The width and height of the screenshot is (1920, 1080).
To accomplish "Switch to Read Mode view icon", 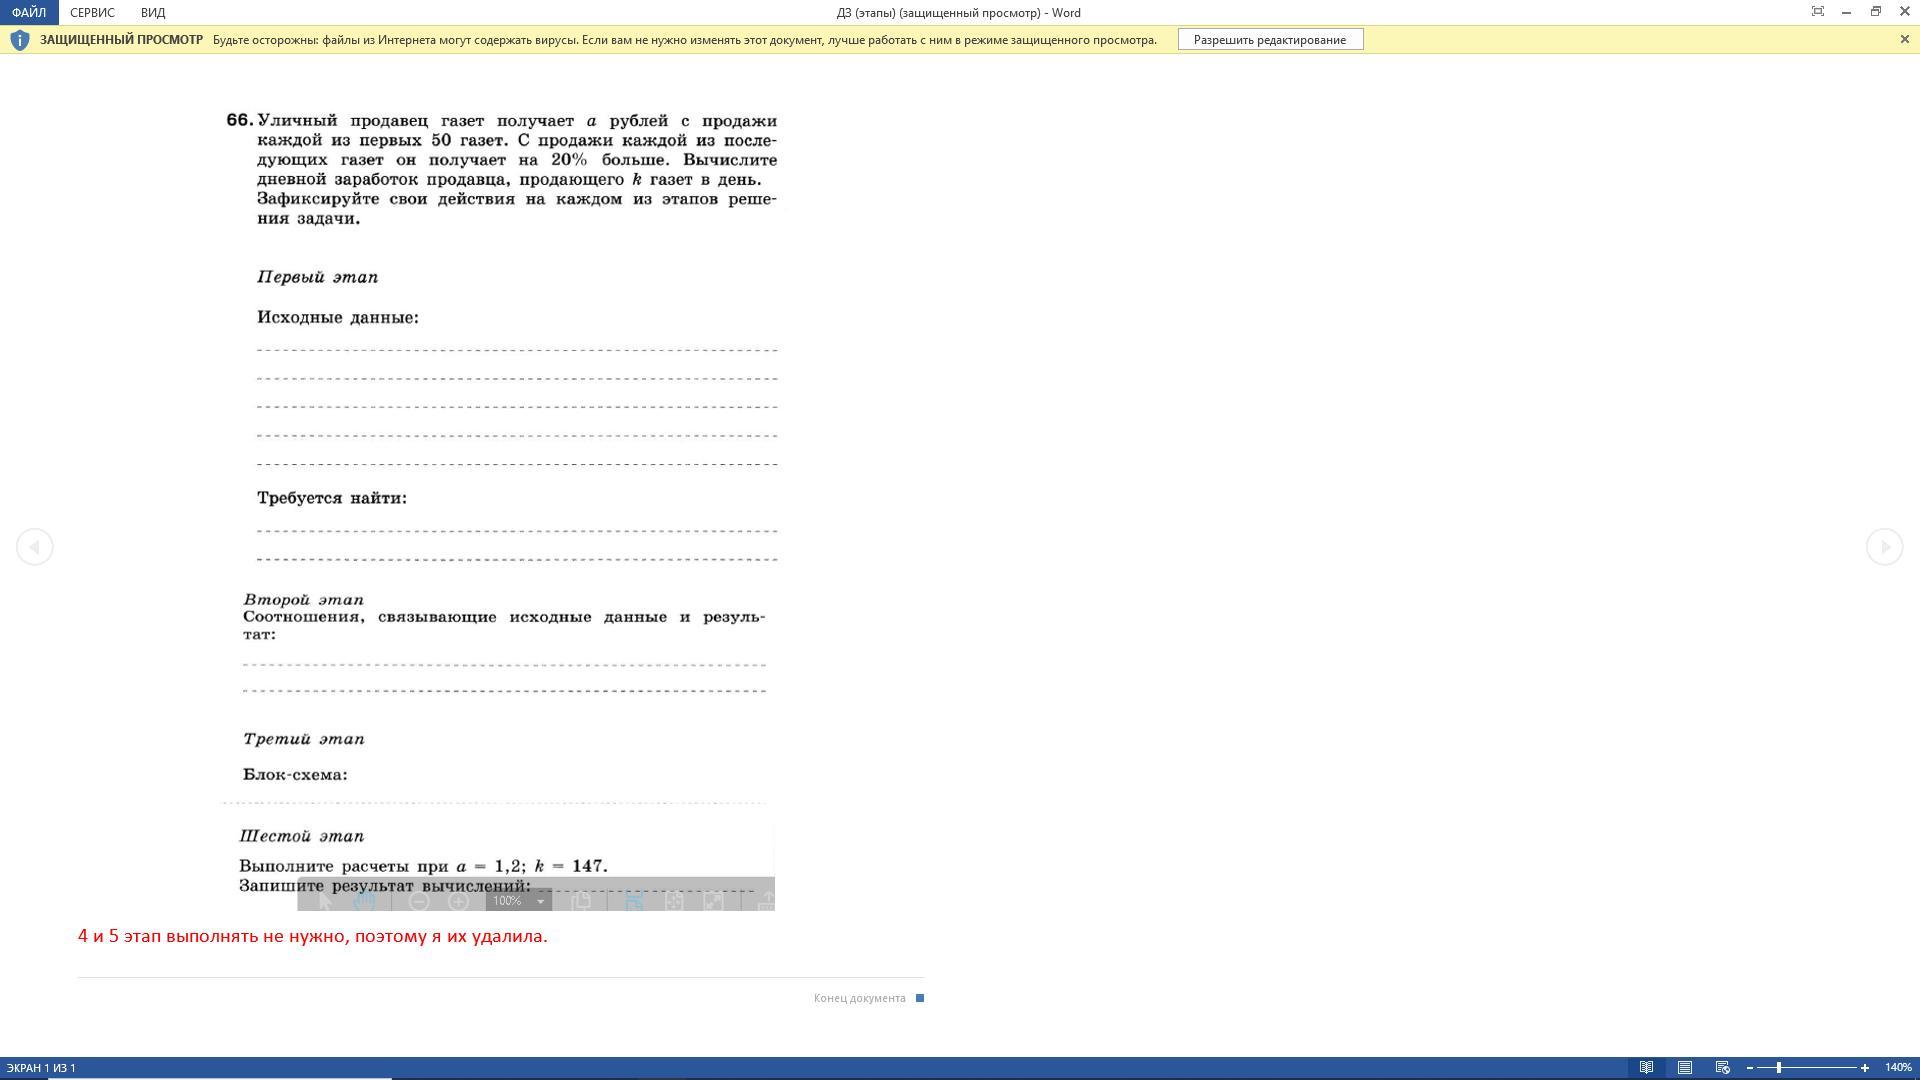I will [x=1646, y=1067].
